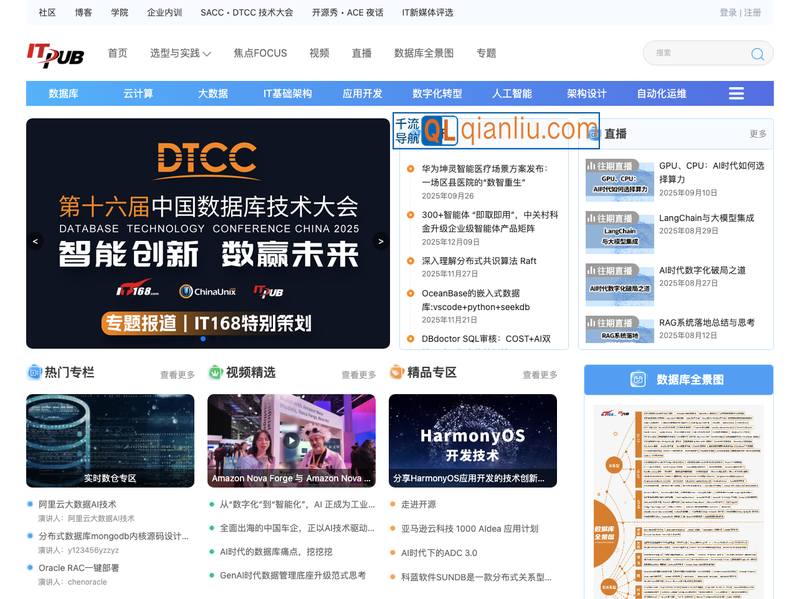Click the search magnifier icon
This screenshot has height=599, width=800.
point(758,54)
